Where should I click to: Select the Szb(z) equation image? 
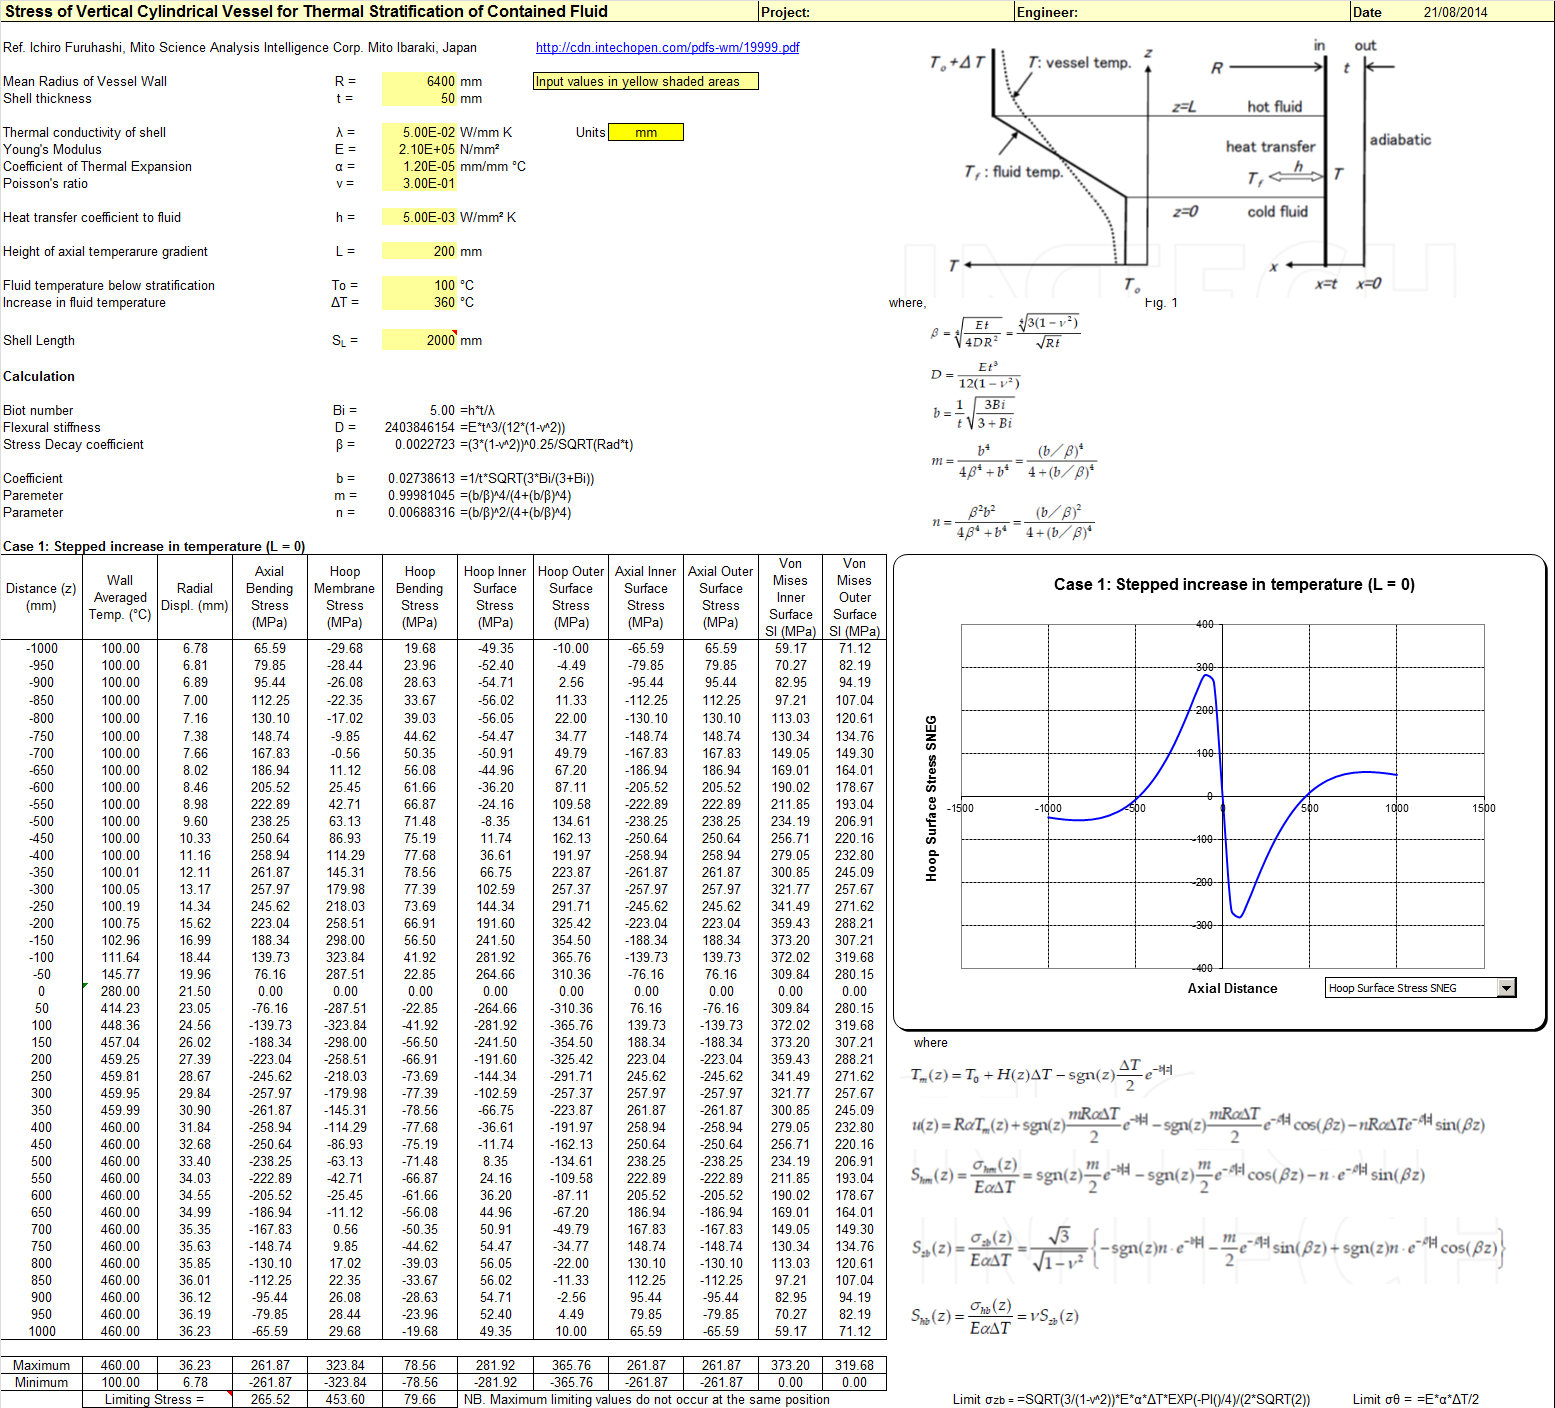tap(1208, 1248)
